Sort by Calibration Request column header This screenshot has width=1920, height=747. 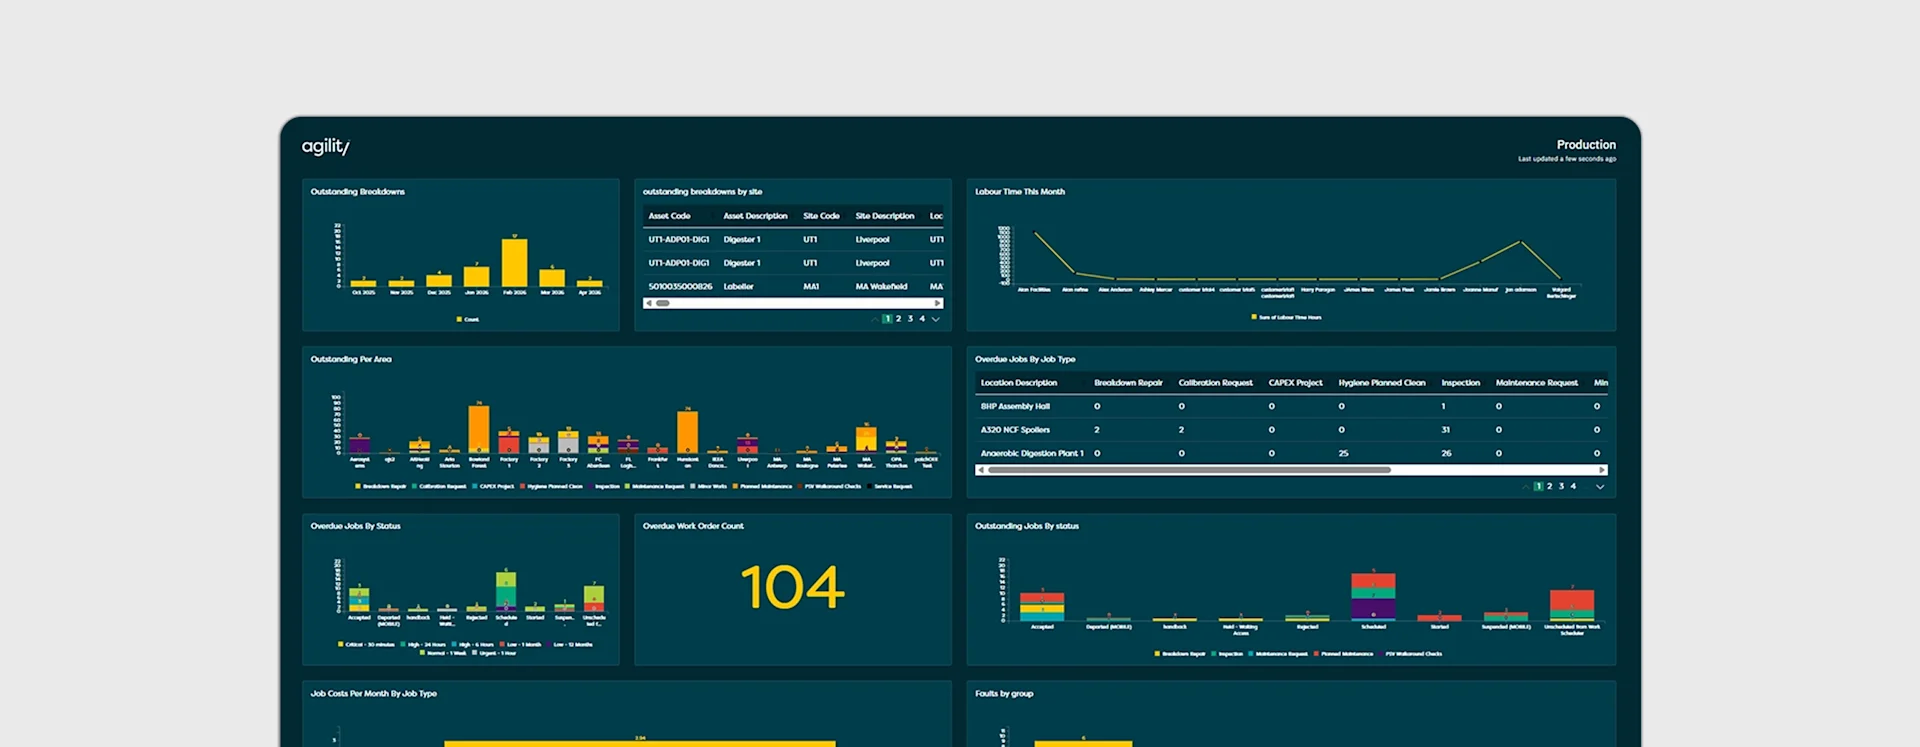coord(1215,383)
